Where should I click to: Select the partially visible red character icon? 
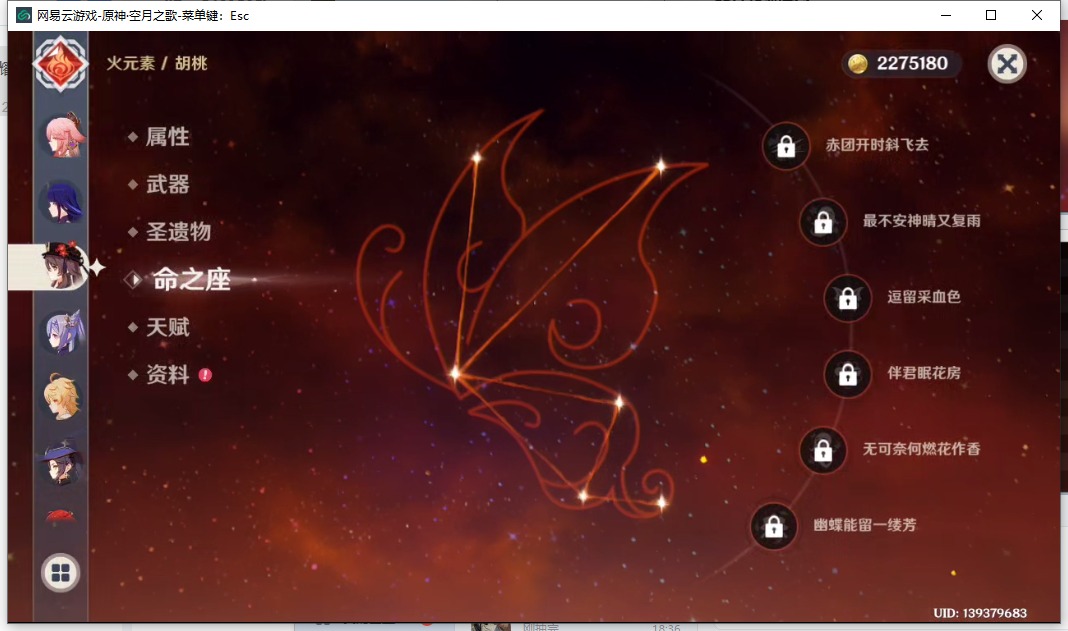point(61,516)
